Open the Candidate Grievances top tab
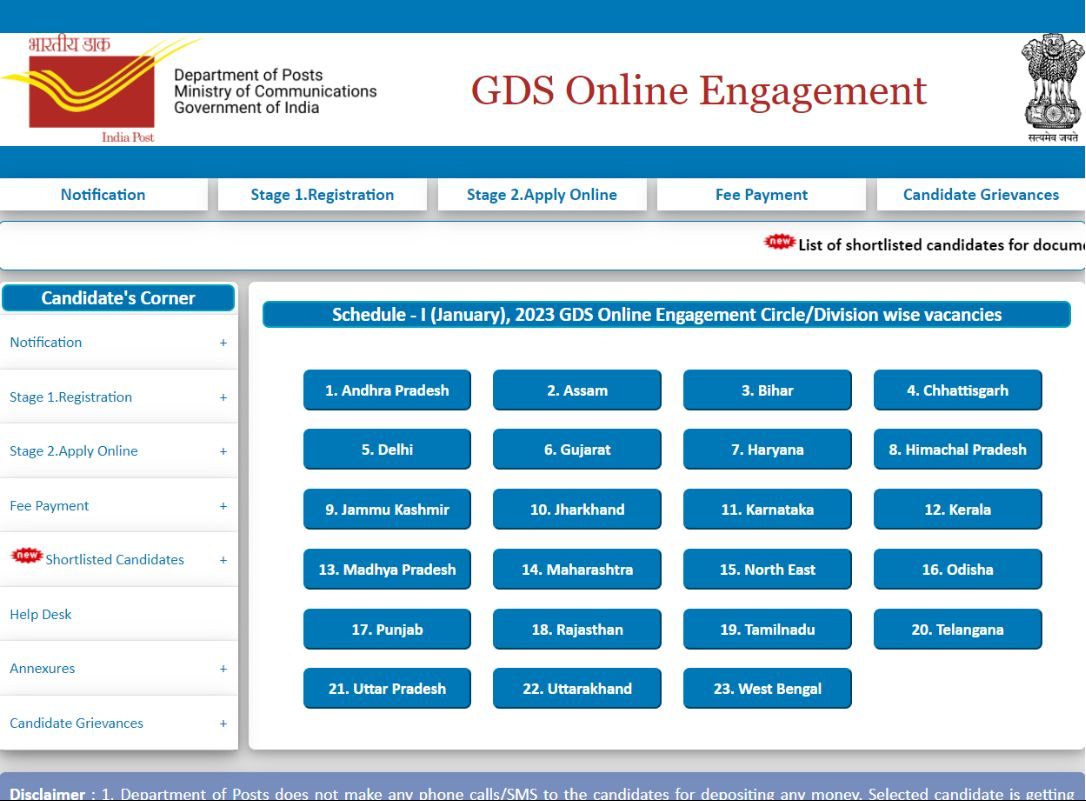1086x801 pixels. (x=981, y=195)
